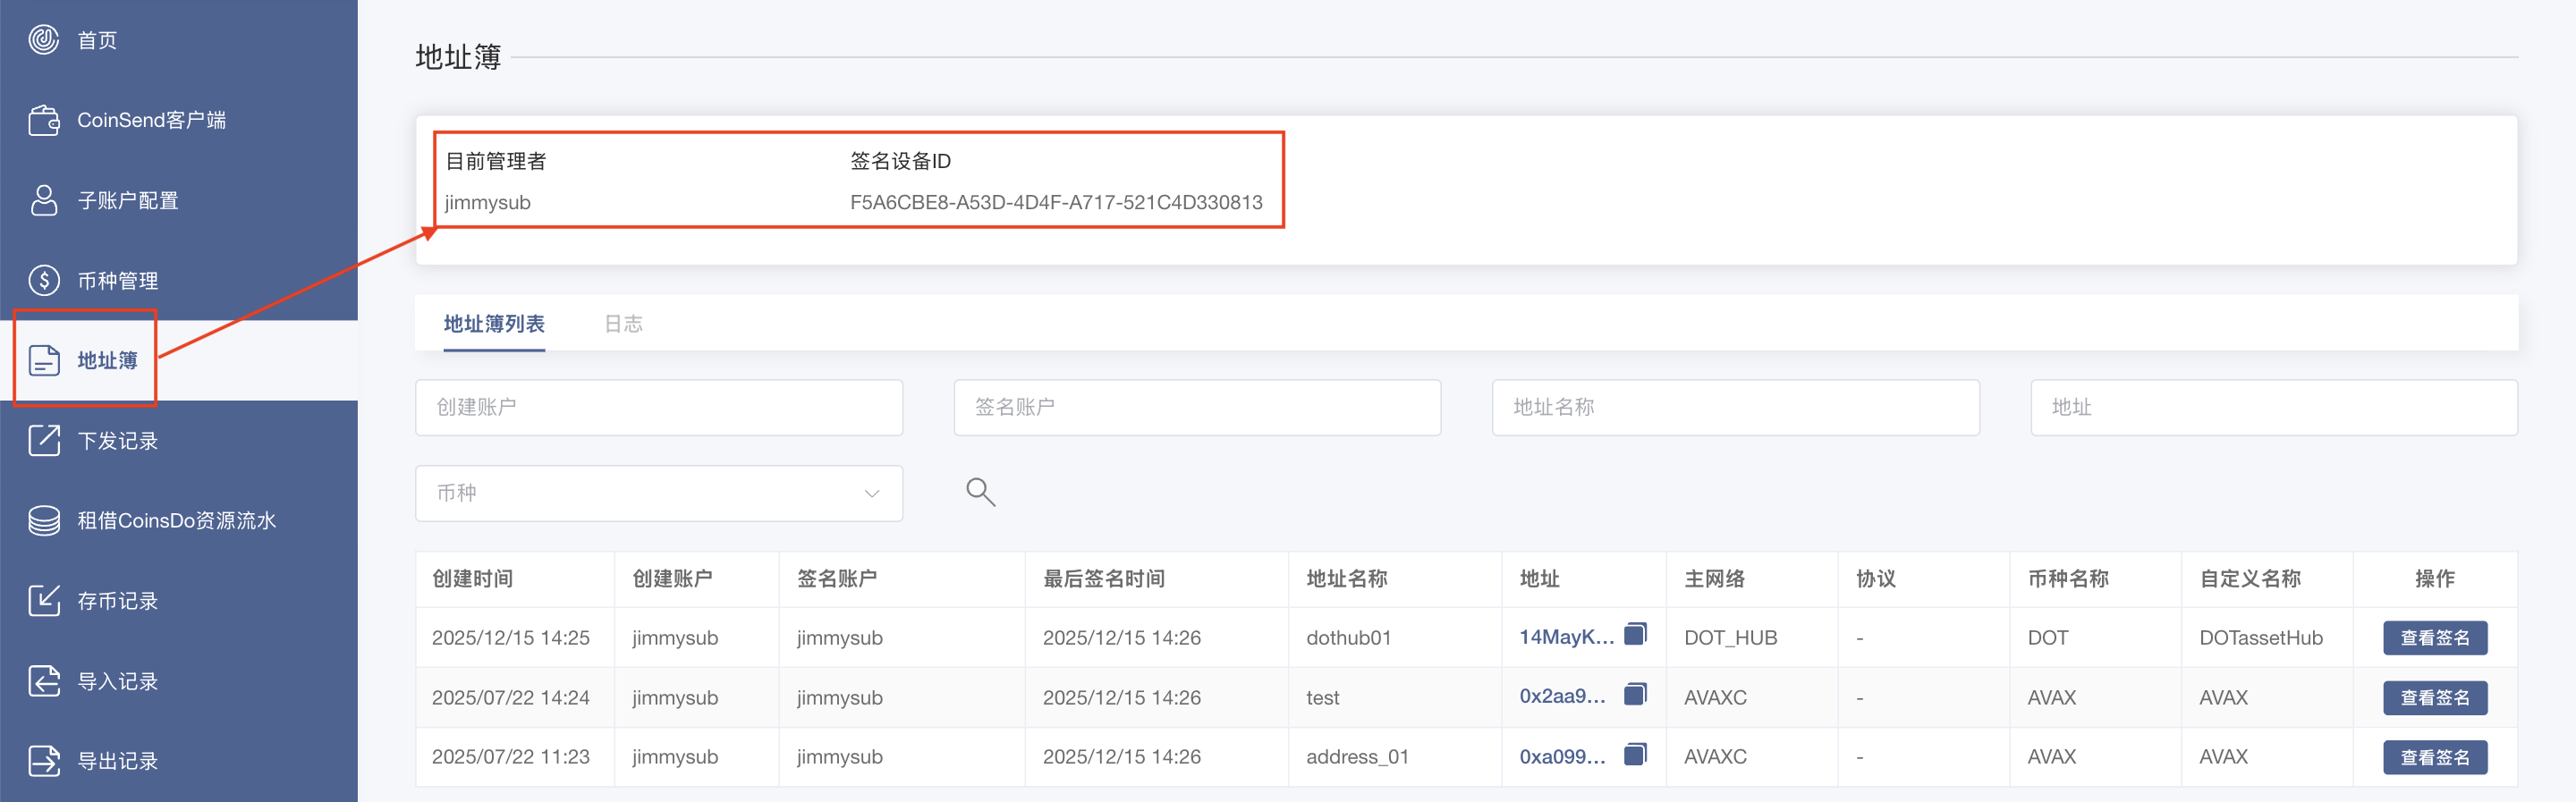Select the 地址簿列表 tab

click(494, 324)
